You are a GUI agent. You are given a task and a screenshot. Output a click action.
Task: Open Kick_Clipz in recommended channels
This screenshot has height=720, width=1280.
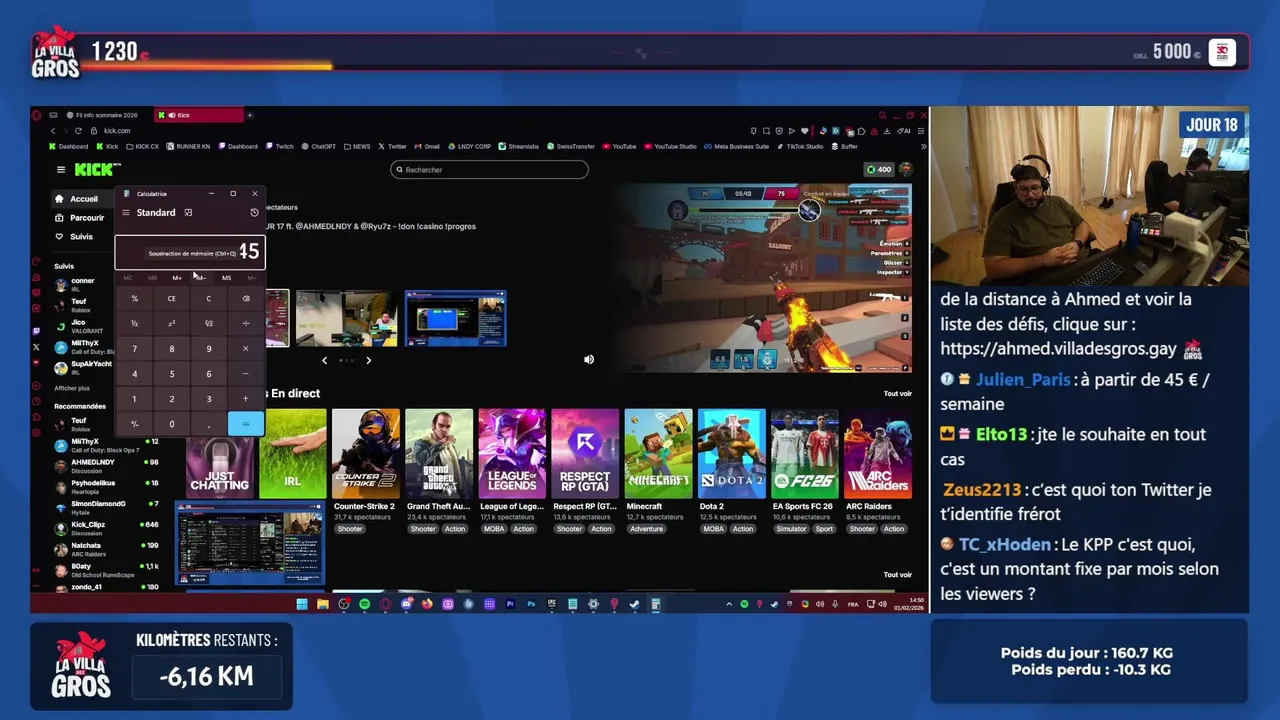(x=105, y=527)
